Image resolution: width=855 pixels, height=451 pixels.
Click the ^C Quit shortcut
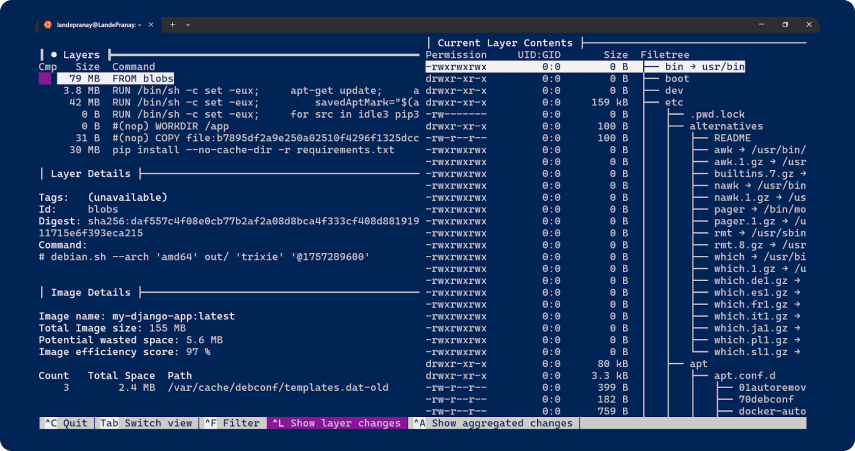pos(66,423)
